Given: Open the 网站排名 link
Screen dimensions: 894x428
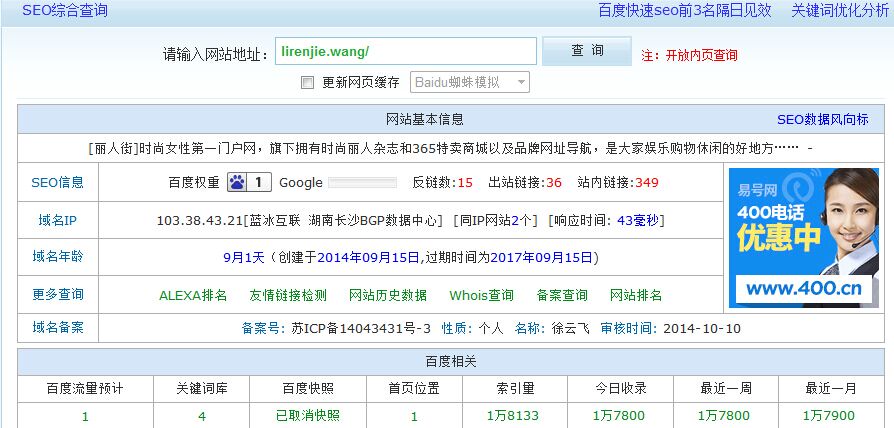Looking at the screenshot, I should (x=636, y=295).
